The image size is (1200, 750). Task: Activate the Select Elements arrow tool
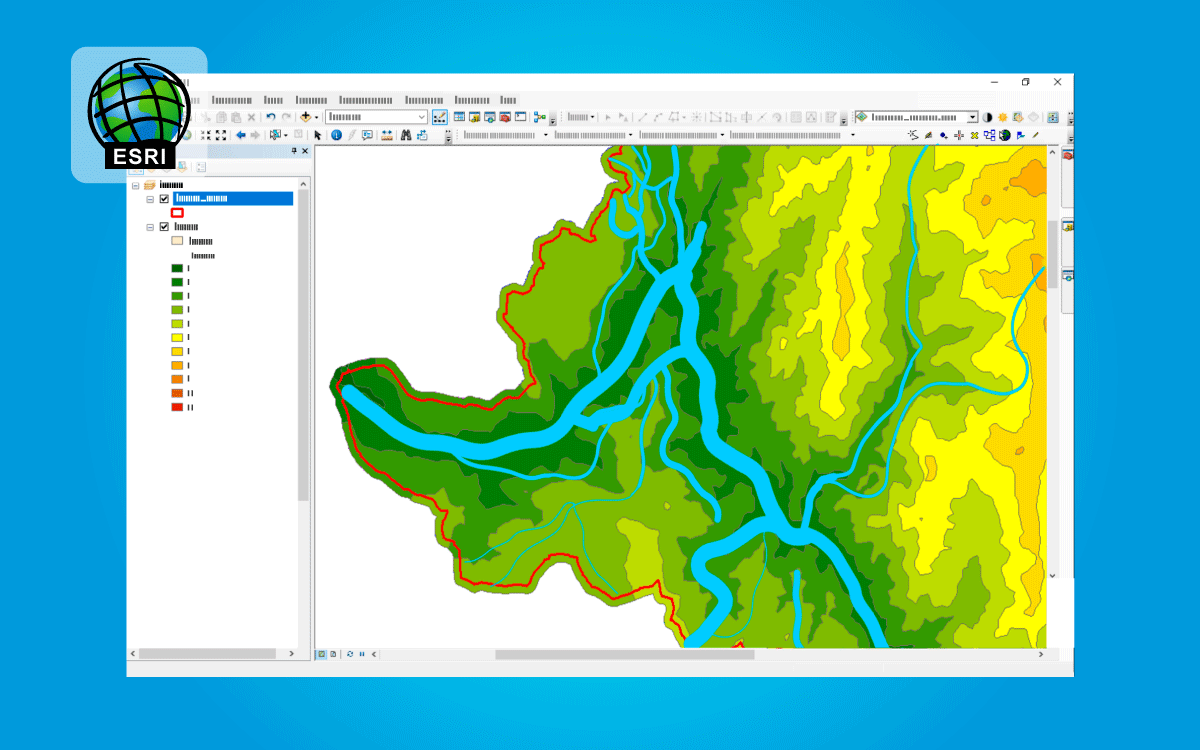pos(318,135)
